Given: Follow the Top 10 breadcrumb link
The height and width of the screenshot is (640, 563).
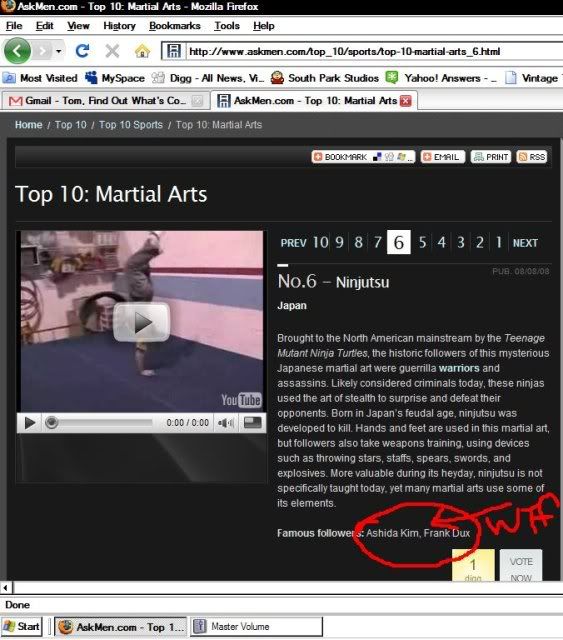Looking at the screenshot, I should tap(71, 125).
